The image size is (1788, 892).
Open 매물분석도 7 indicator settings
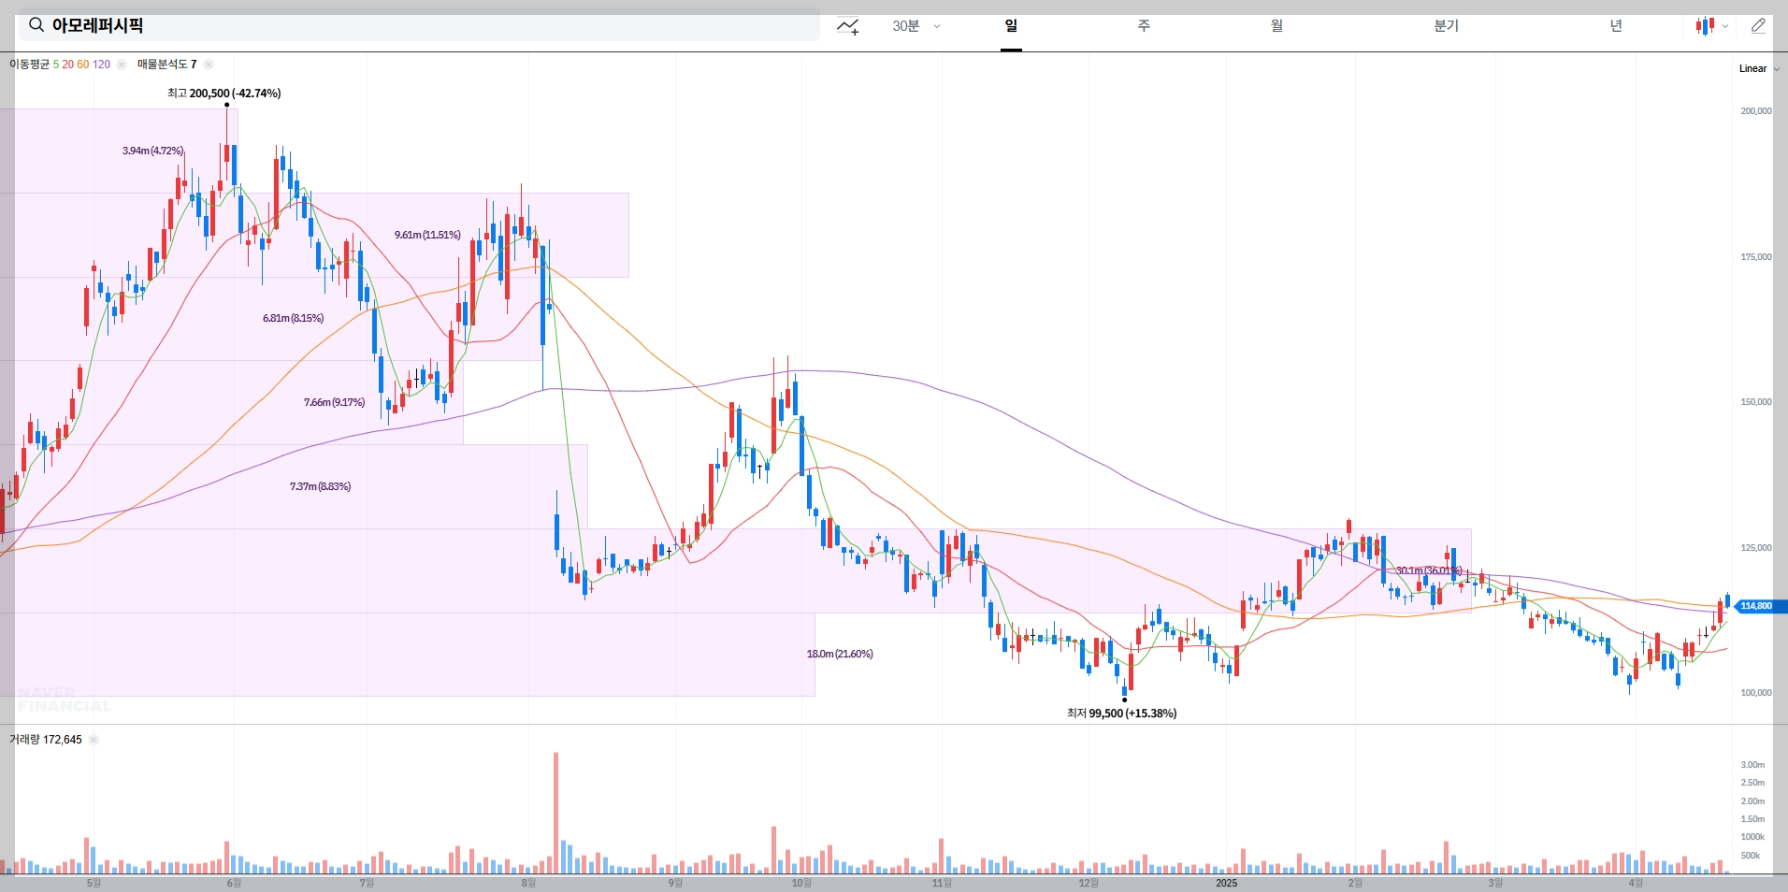(167, 64)
